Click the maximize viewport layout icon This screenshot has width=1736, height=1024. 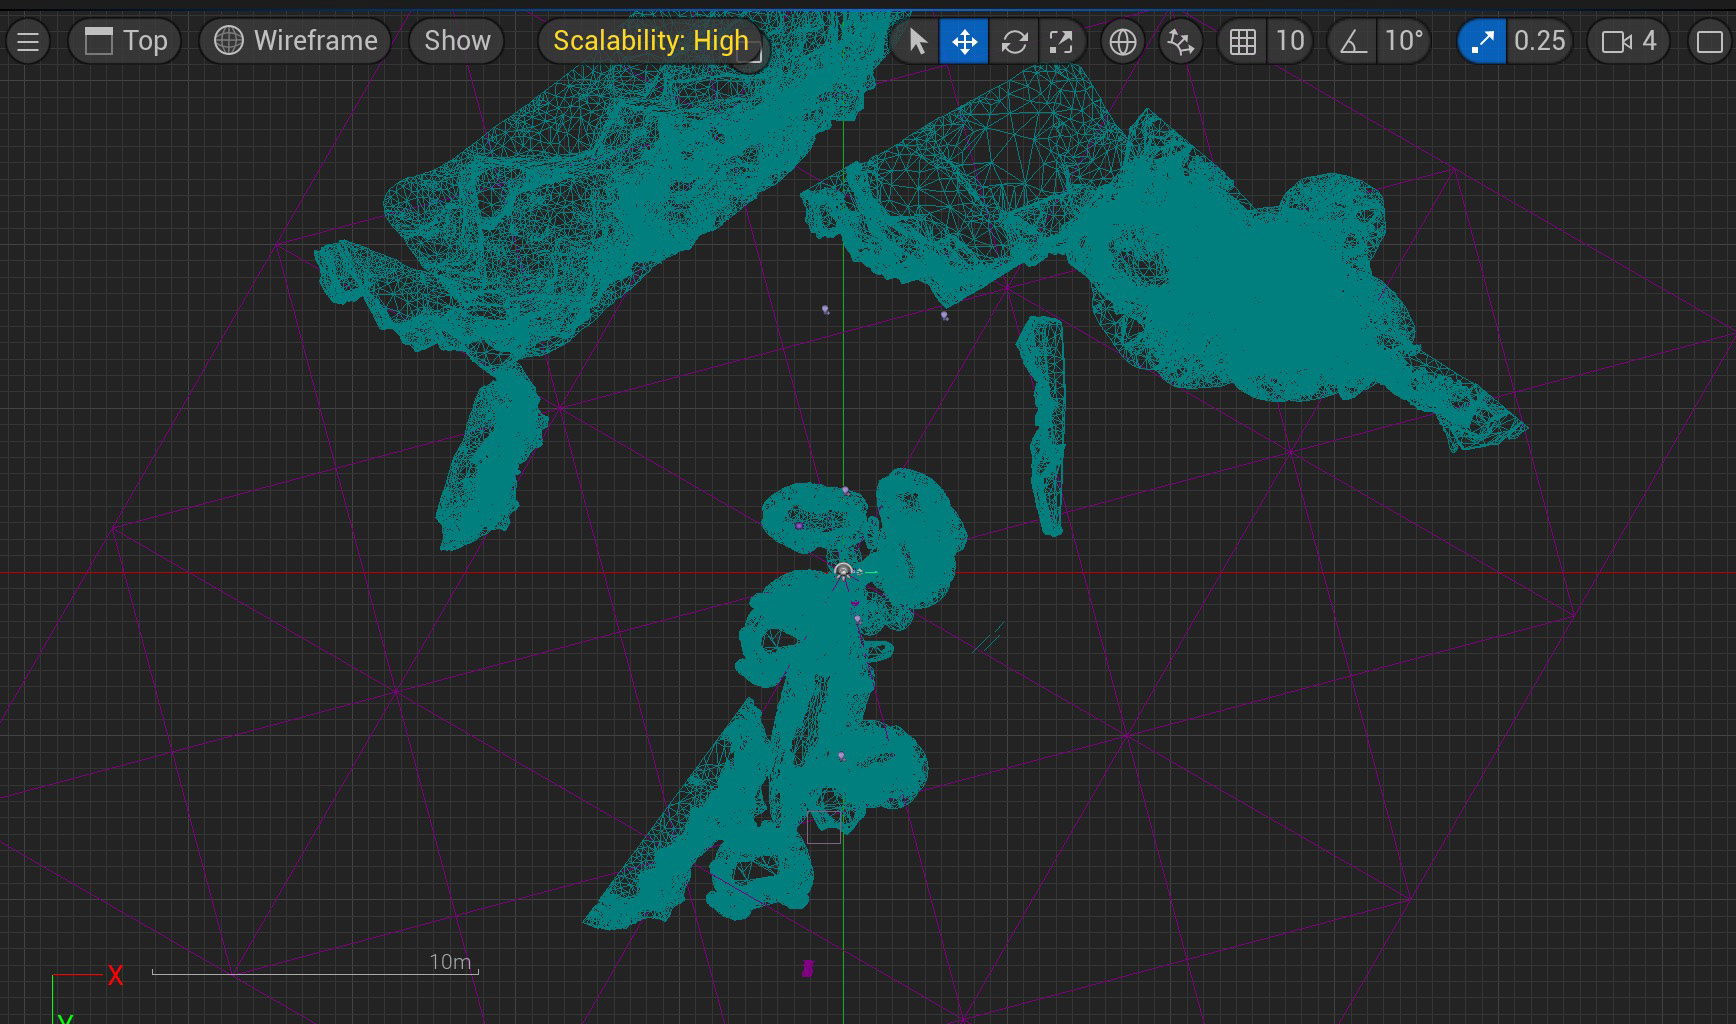point(1710,41)
